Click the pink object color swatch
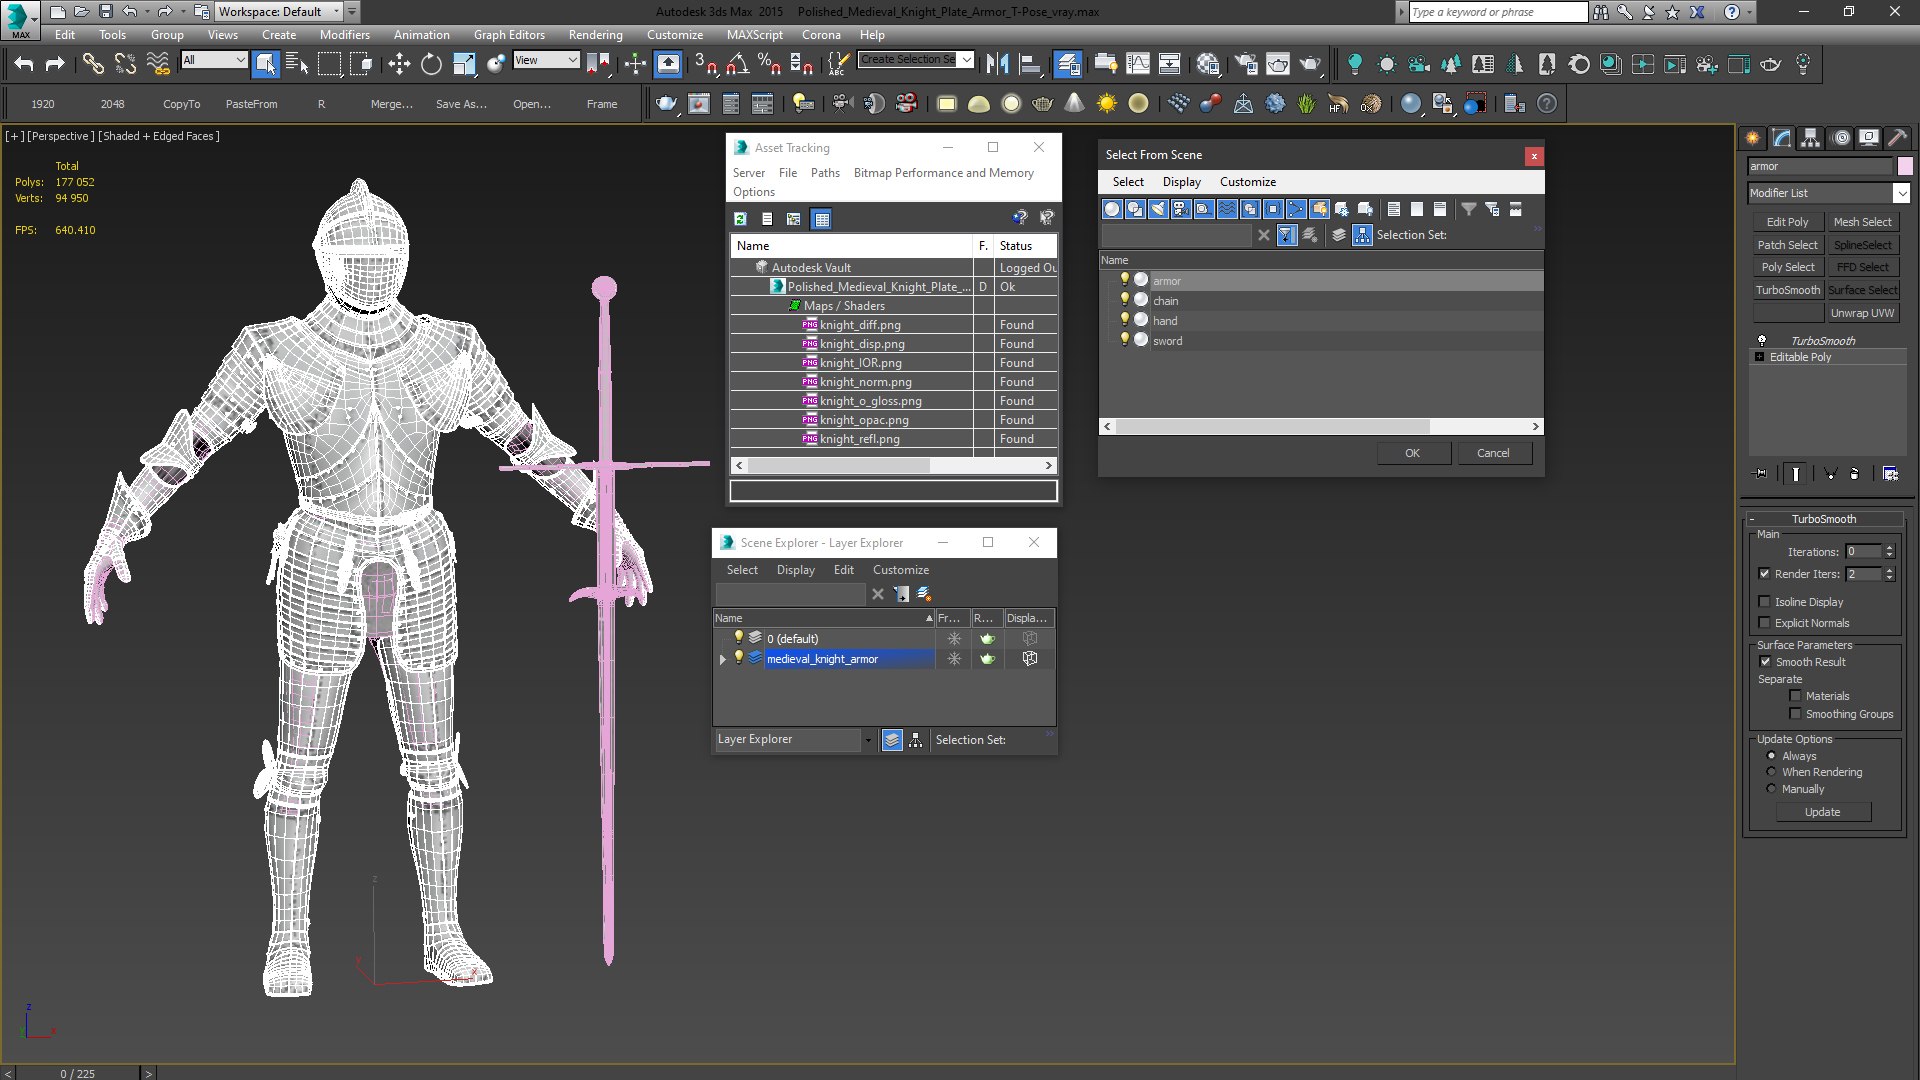Image resolution: width=1920 pixels, height=1080 pixels. 1905,166
